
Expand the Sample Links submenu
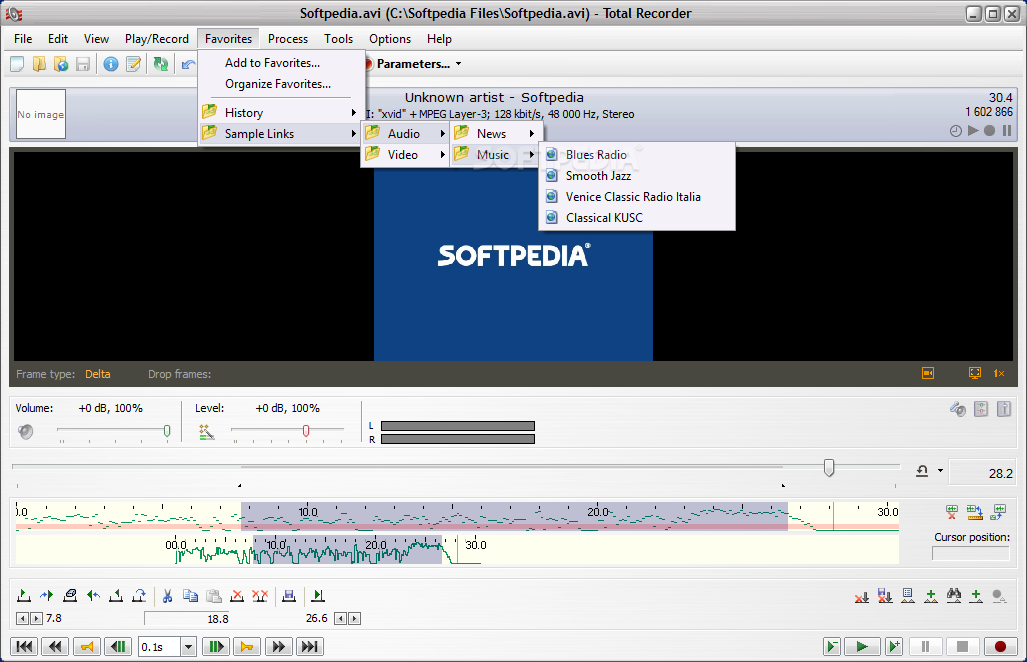click(280, 134)
